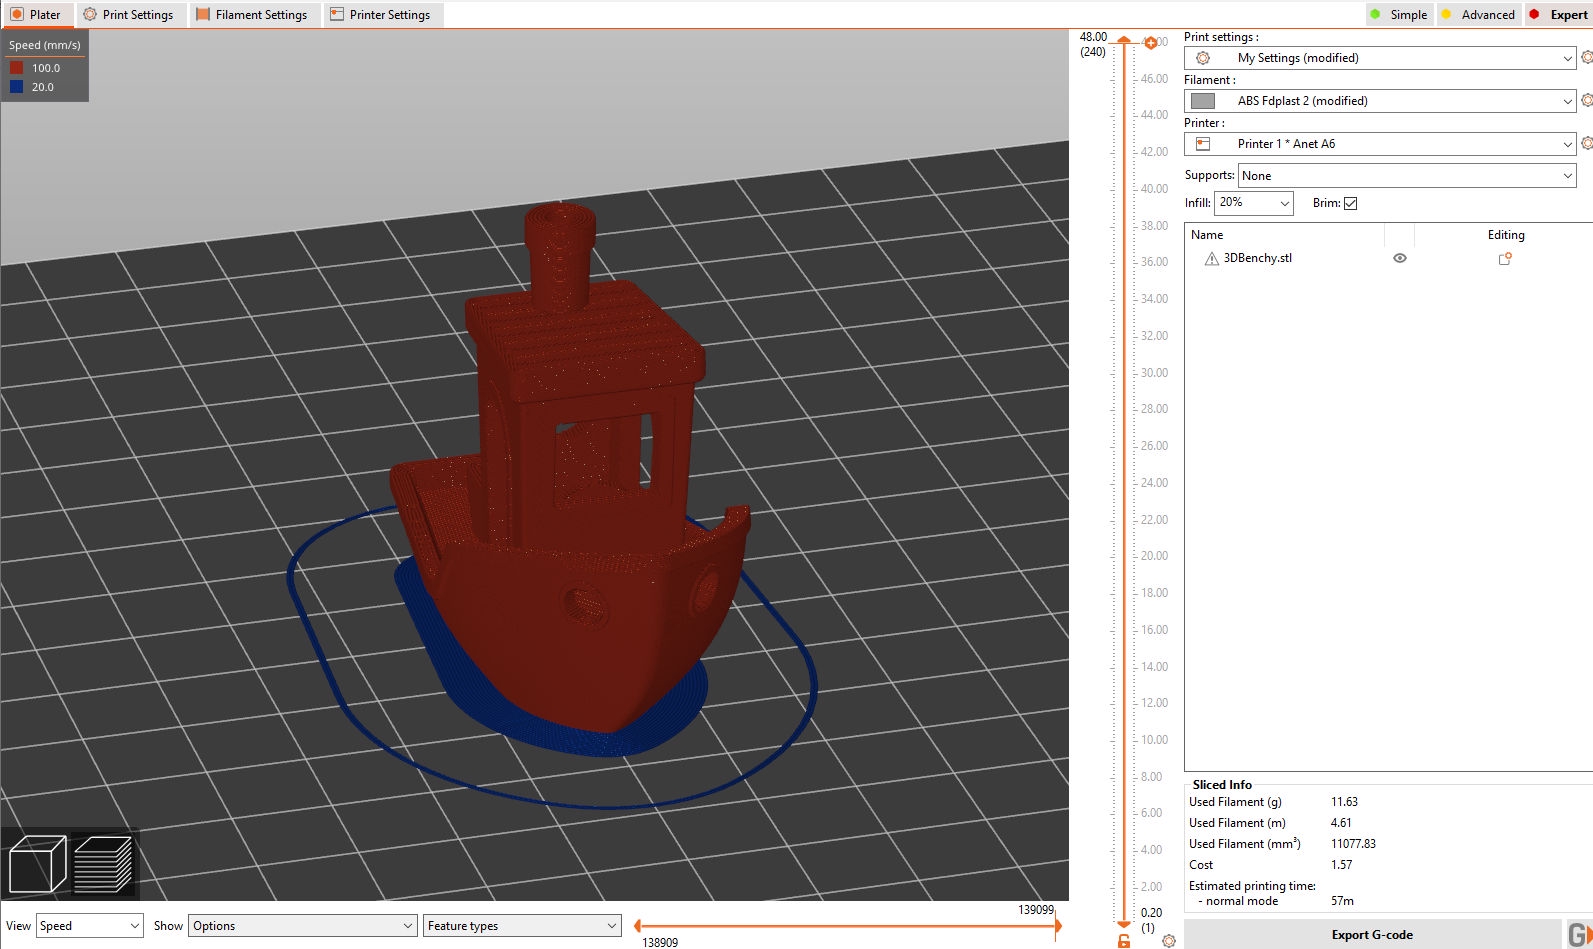The image size is (1593, 949).
Task: Click the filament color swatch
Action: tap(1203, 101)
